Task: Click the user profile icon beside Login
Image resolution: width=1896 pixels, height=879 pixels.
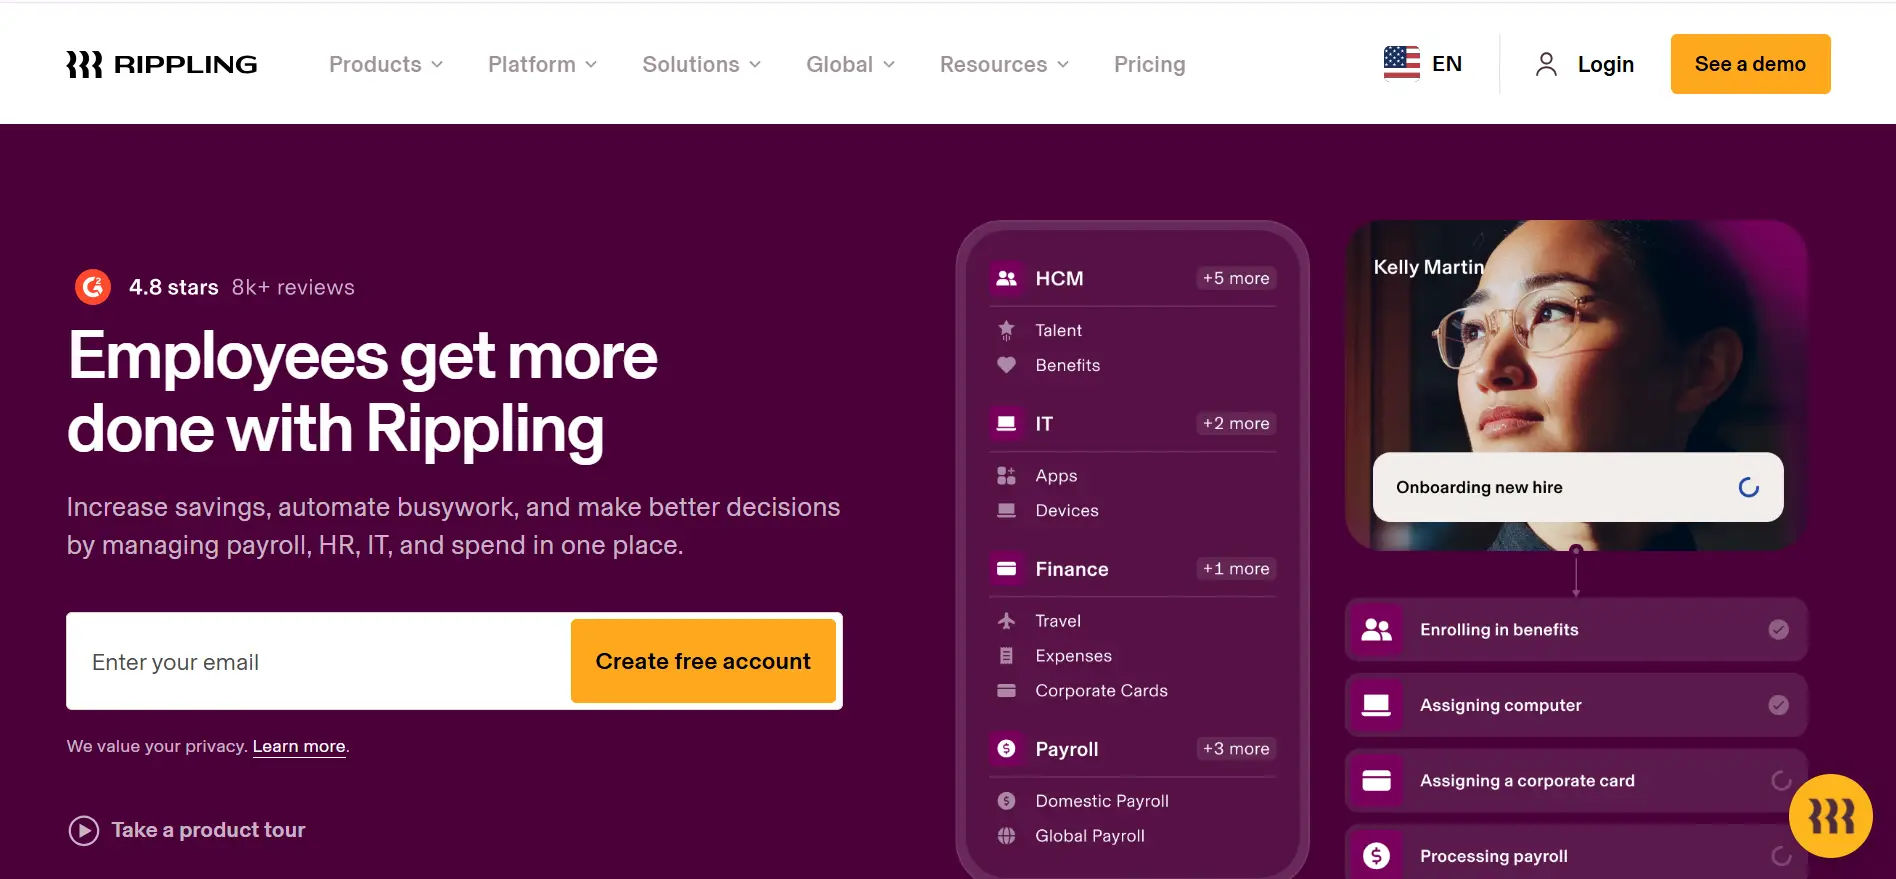Action: pos(1546,64)
